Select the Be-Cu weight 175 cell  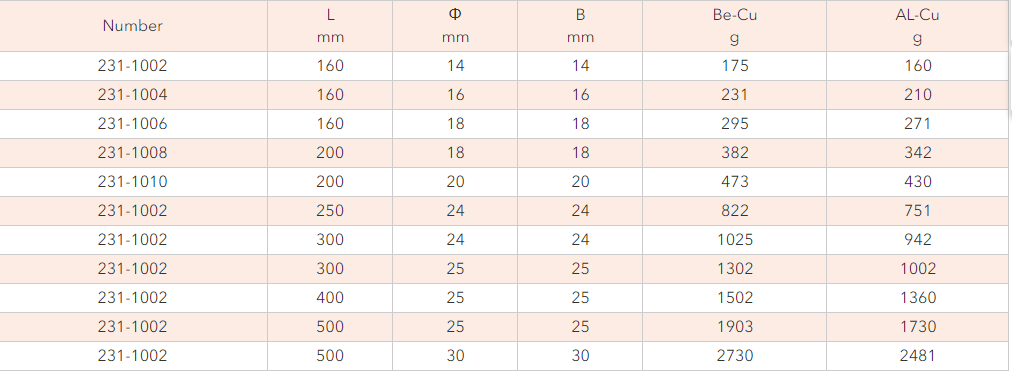pyautogui.click(x=734, y=66)
